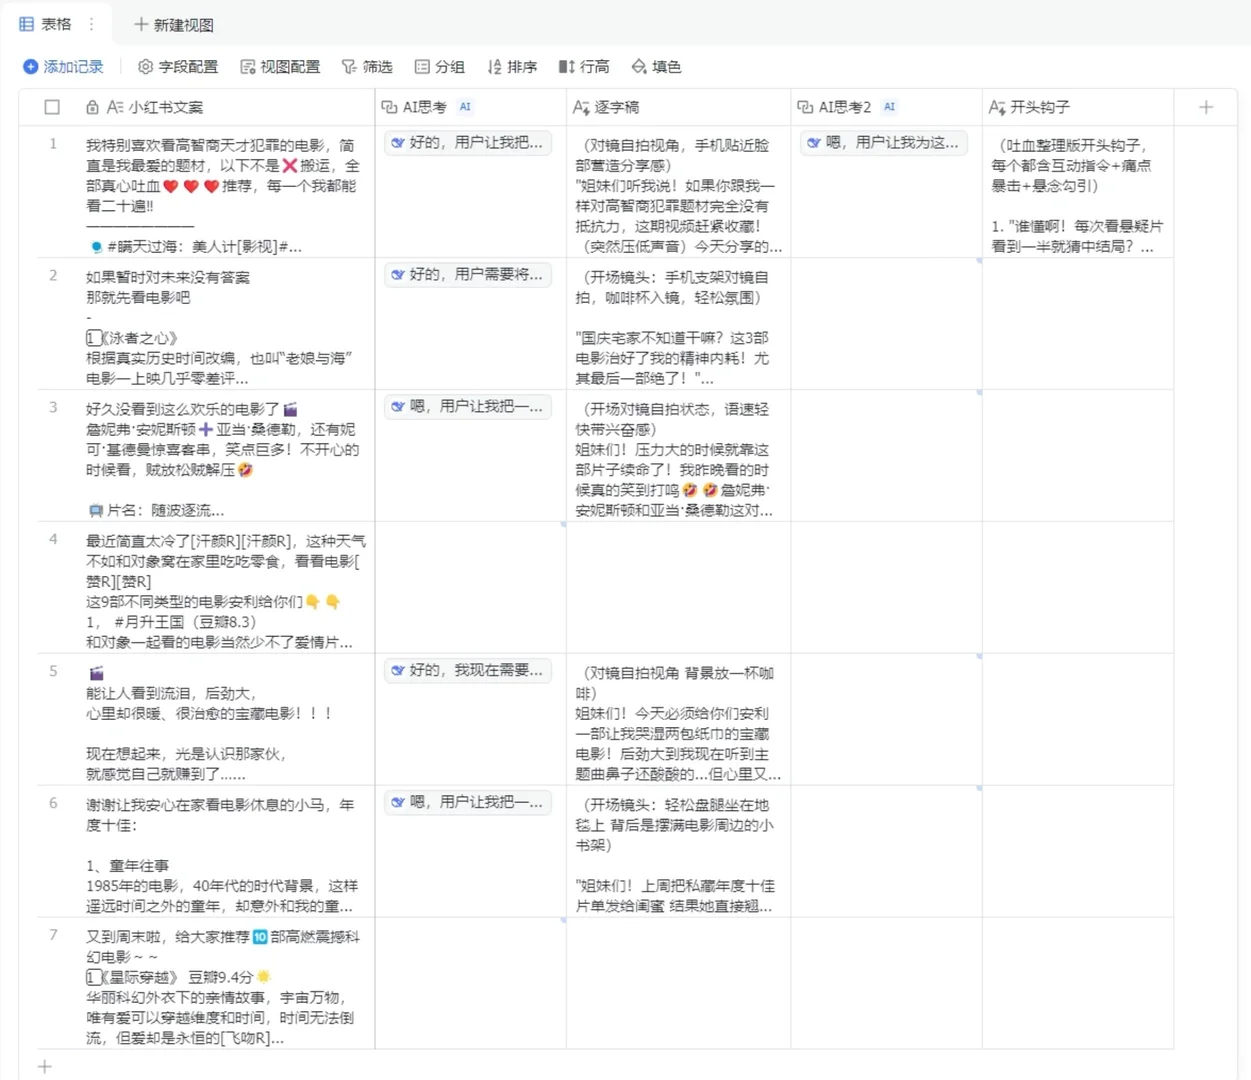Click the AI badge on the AI思考 column header
Image resolution: width=1251 pixels, height=1080 pixels.
[464, 106]
